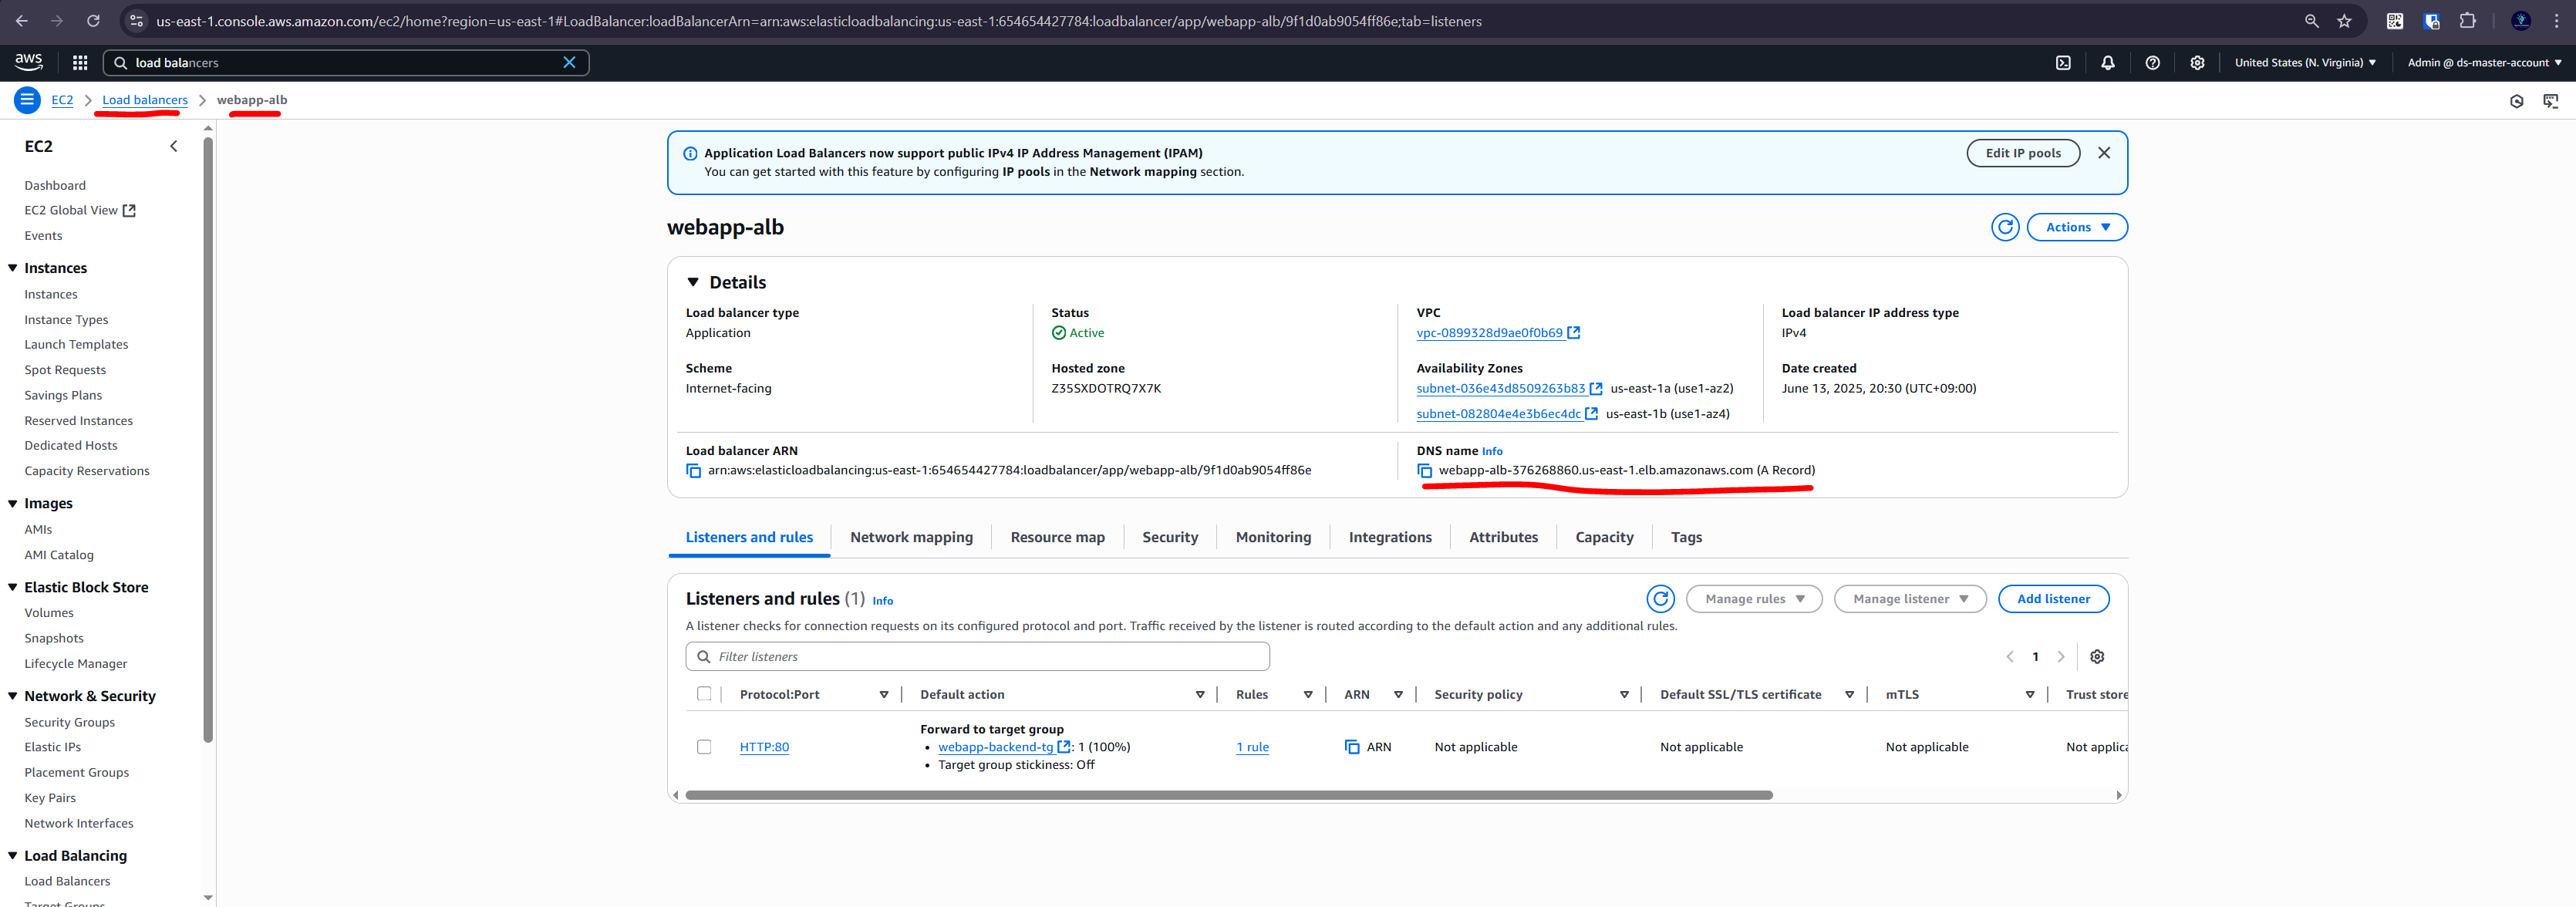Switch to the Monitoring tab

[x=1272, y=538]
